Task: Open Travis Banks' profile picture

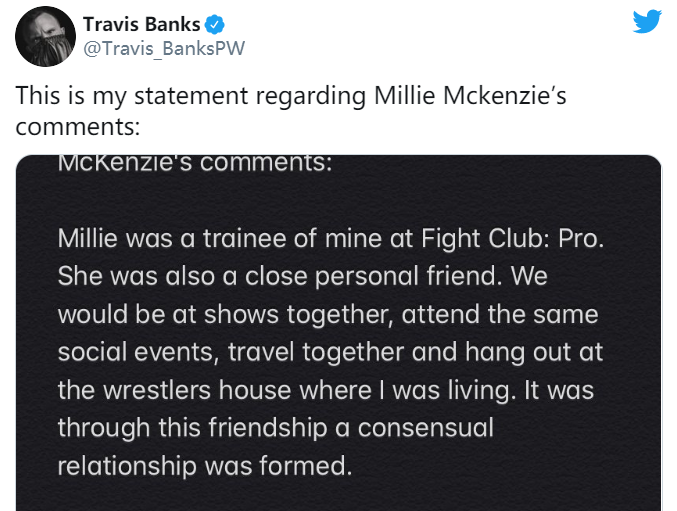Action: 45,36
